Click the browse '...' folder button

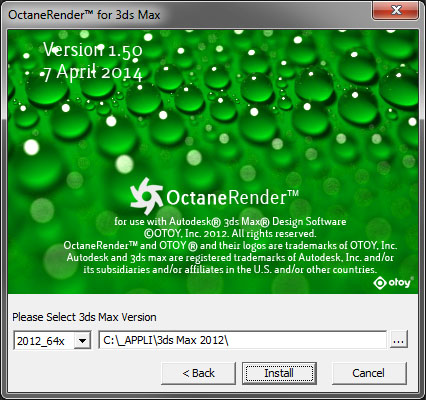pyautogui.click(x=399, y=340)
